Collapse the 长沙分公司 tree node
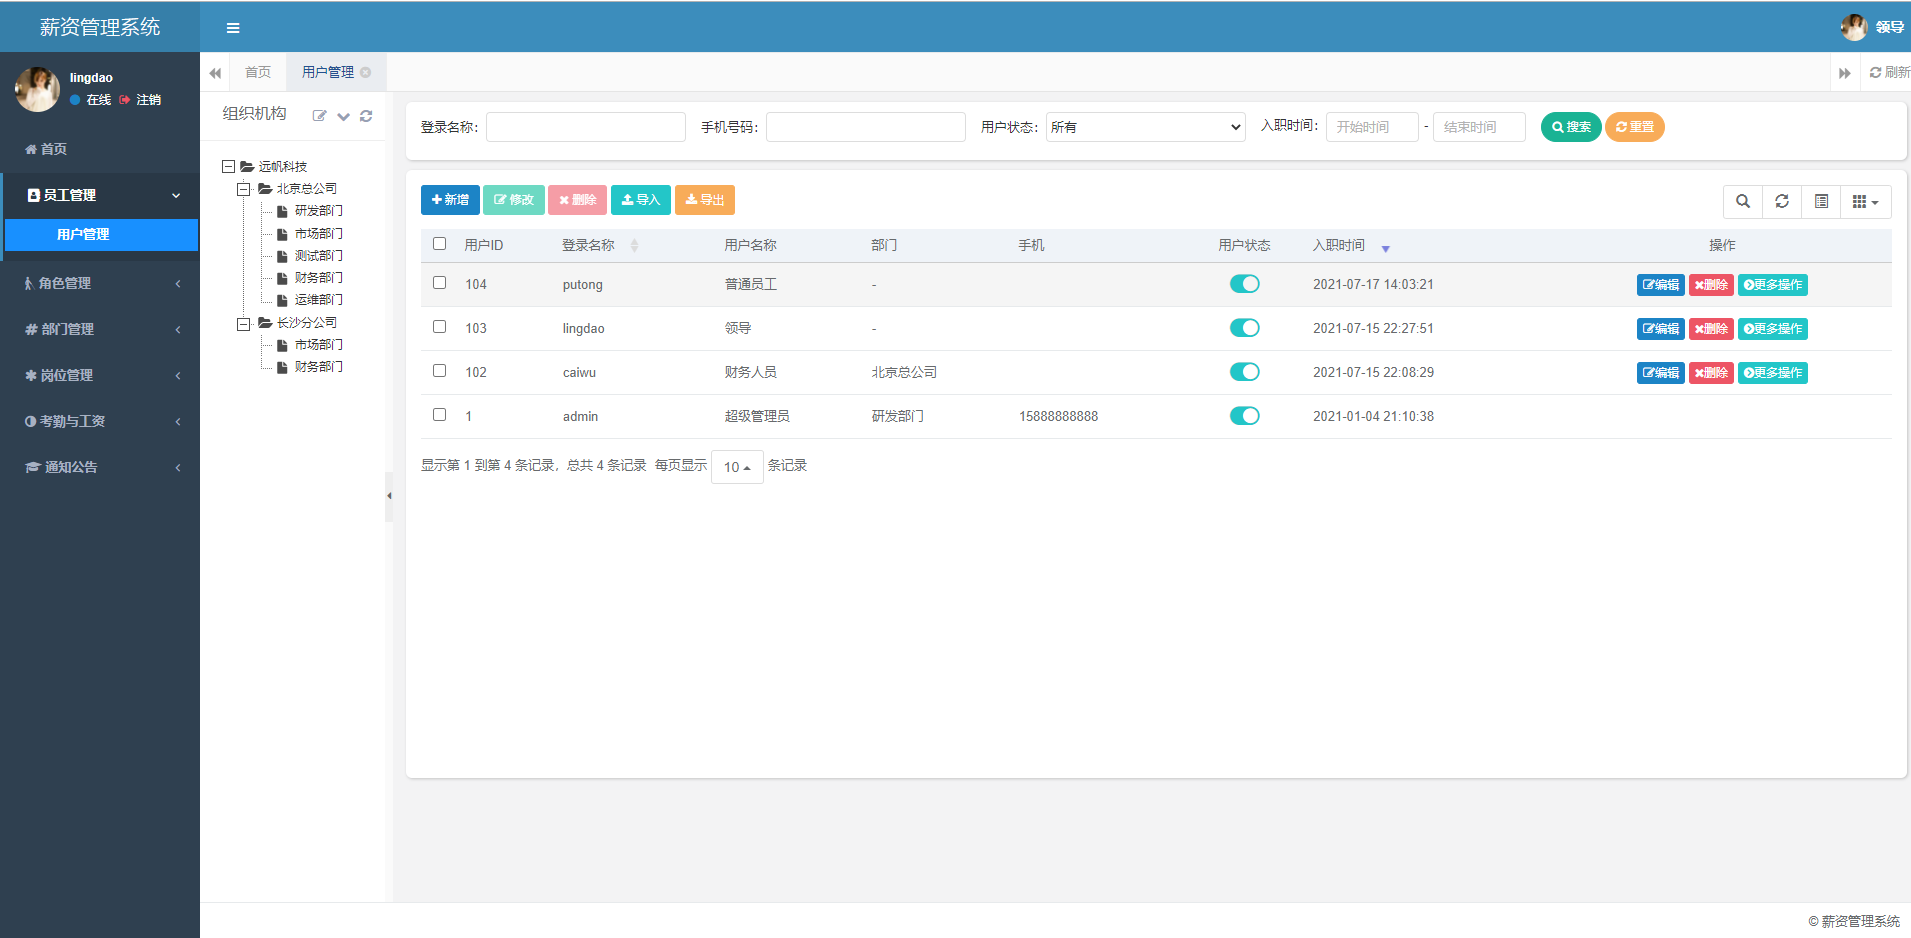Viewport: 1911px width, 938px height. click(x=243, y=323)
